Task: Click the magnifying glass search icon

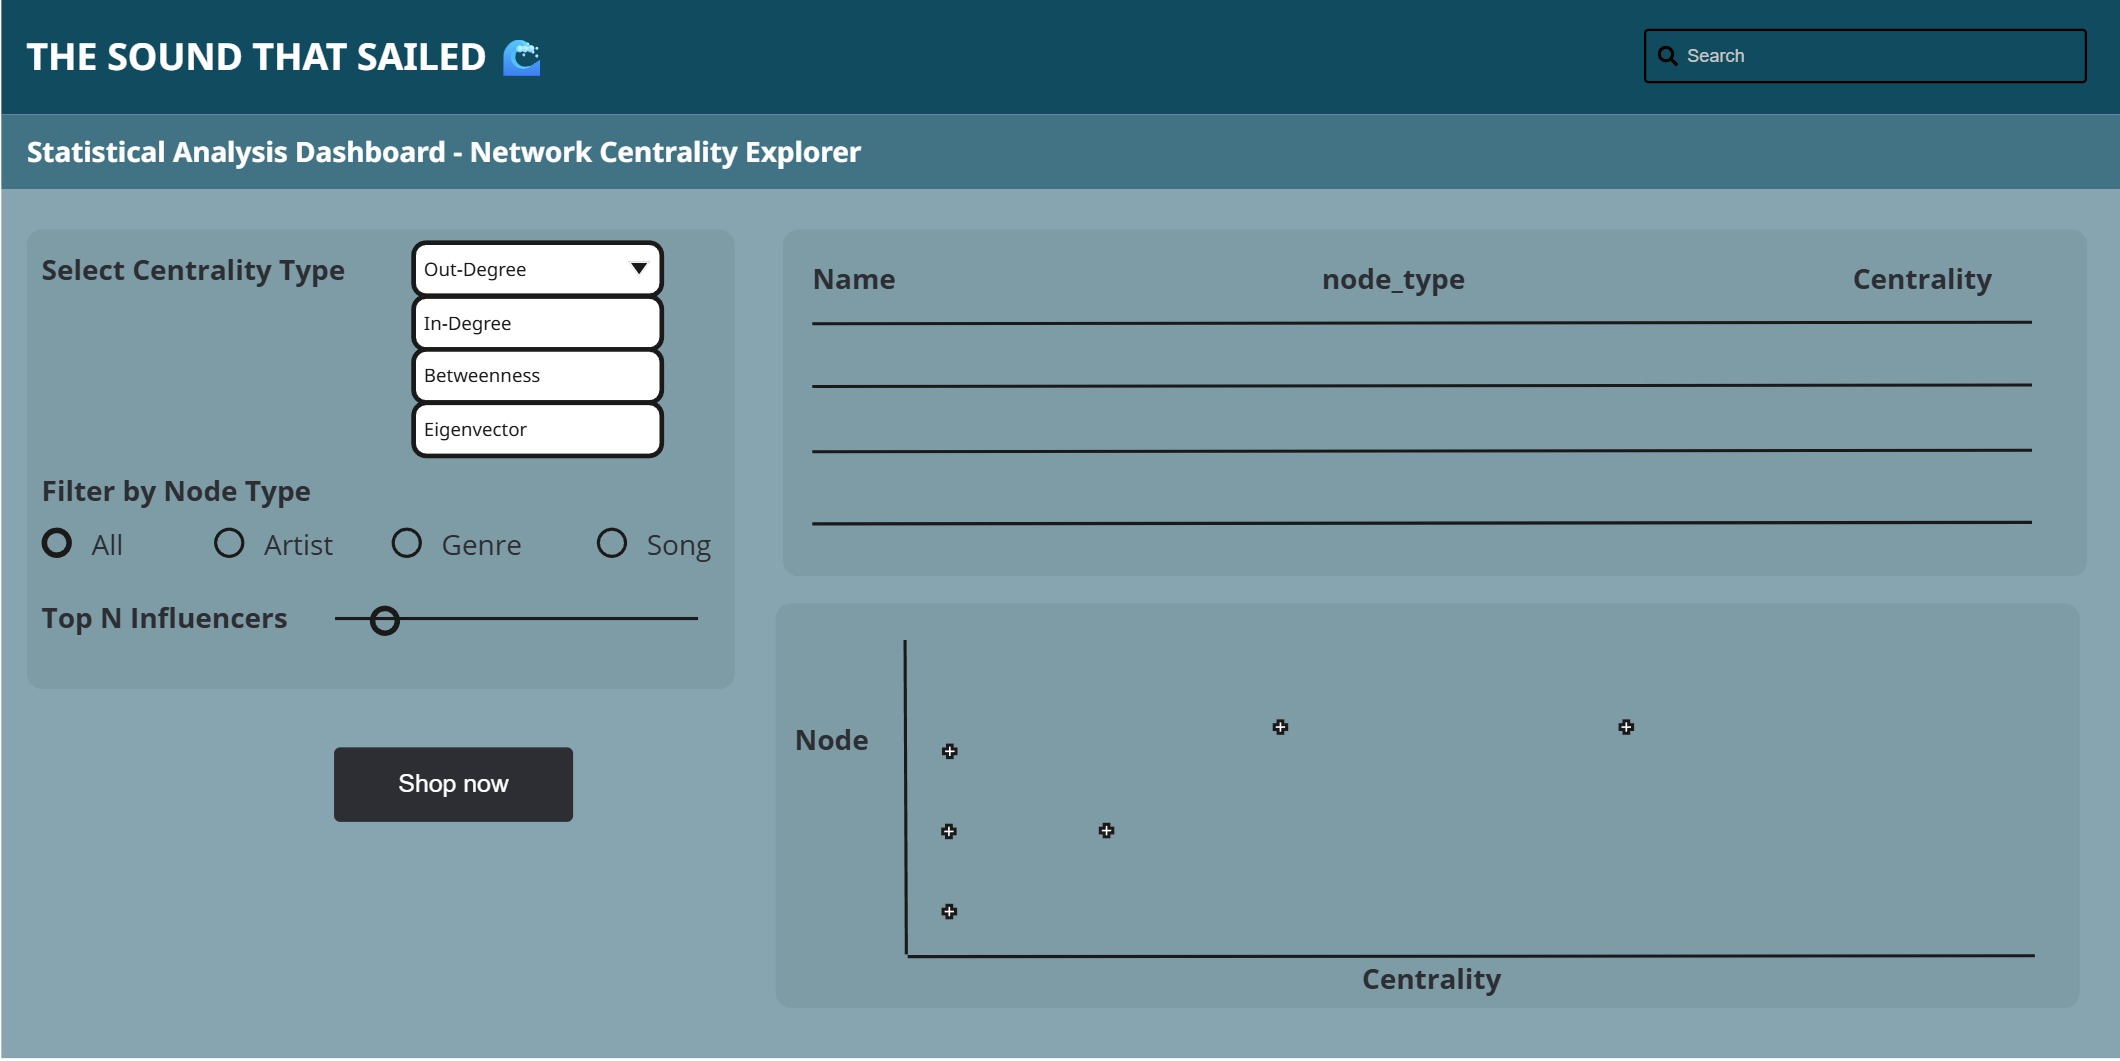Action: [x=1667, y=56]
